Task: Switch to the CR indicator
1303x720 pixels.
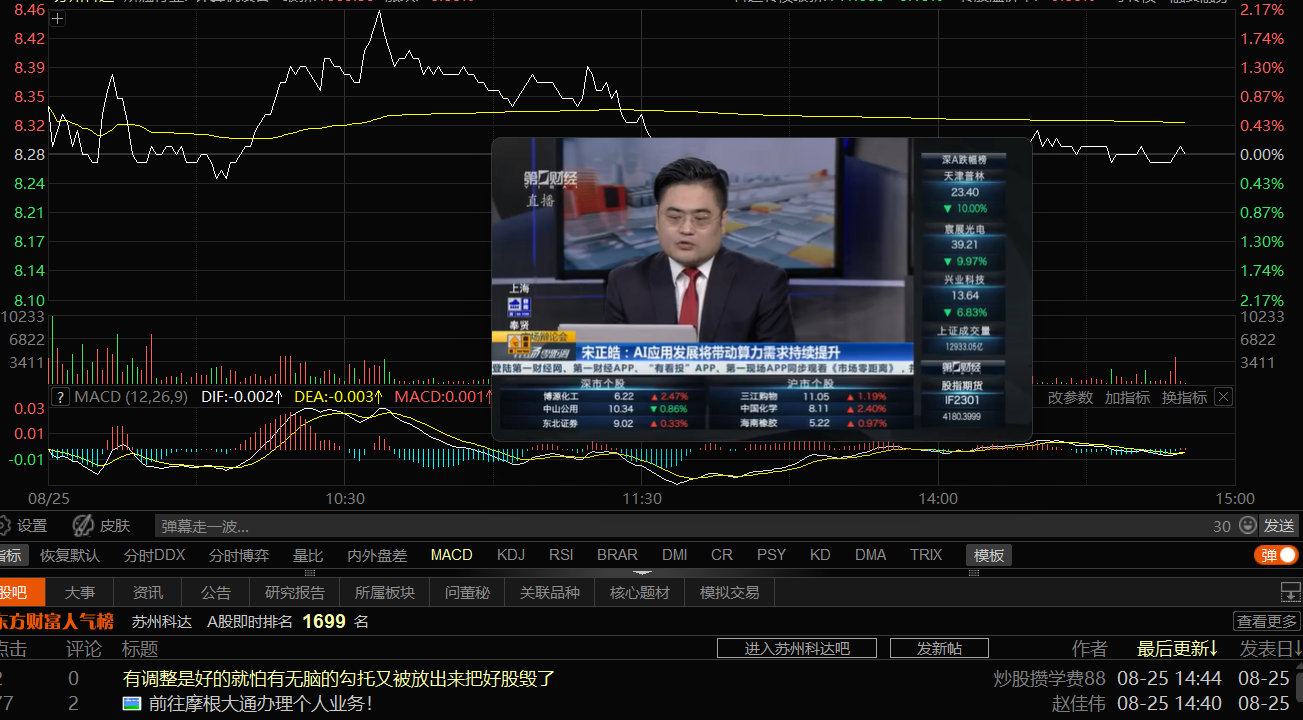Action: 722,555
